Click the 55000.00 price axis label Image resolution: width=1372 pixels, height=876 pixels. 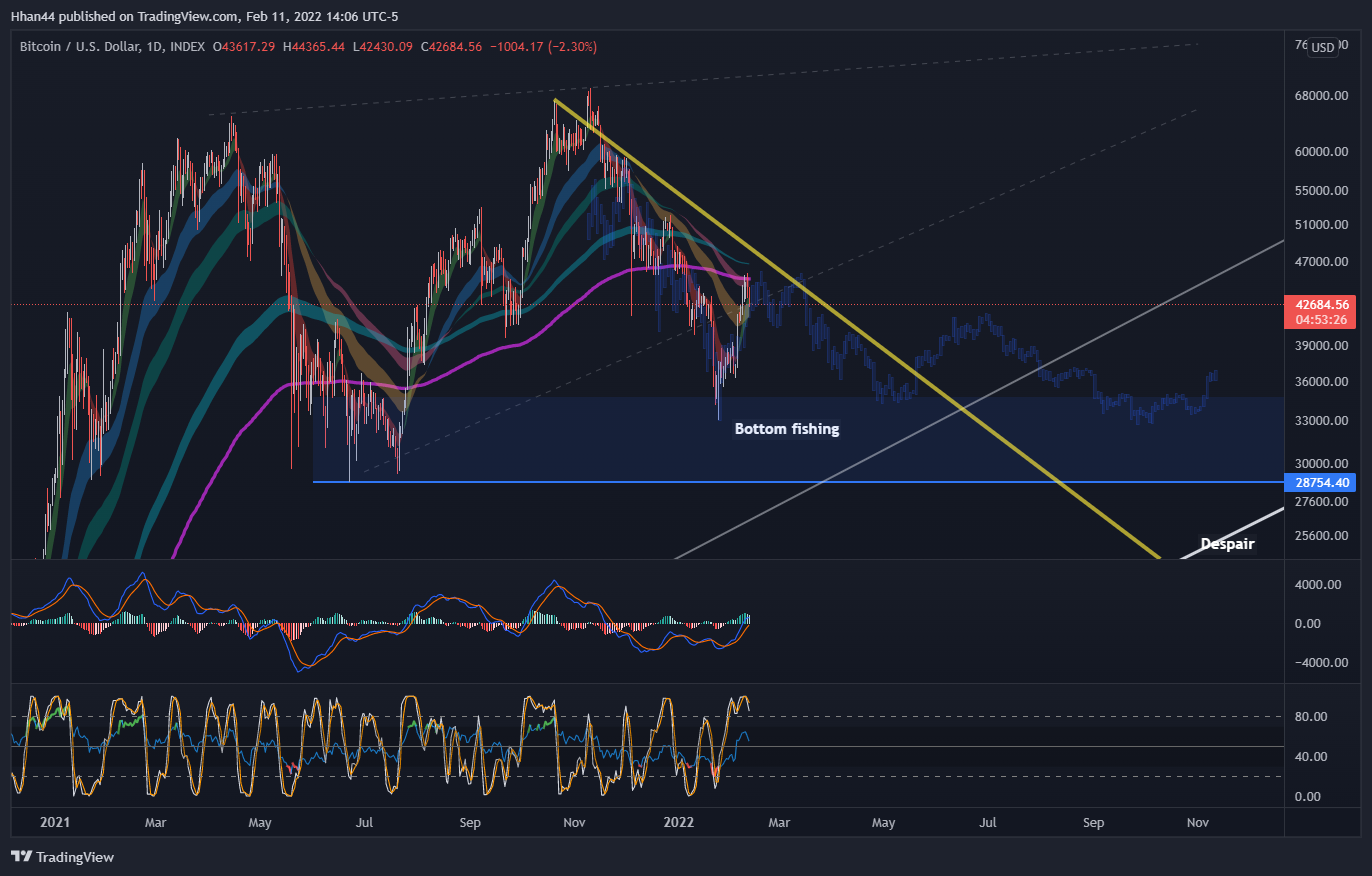(x=1320, y=190)
